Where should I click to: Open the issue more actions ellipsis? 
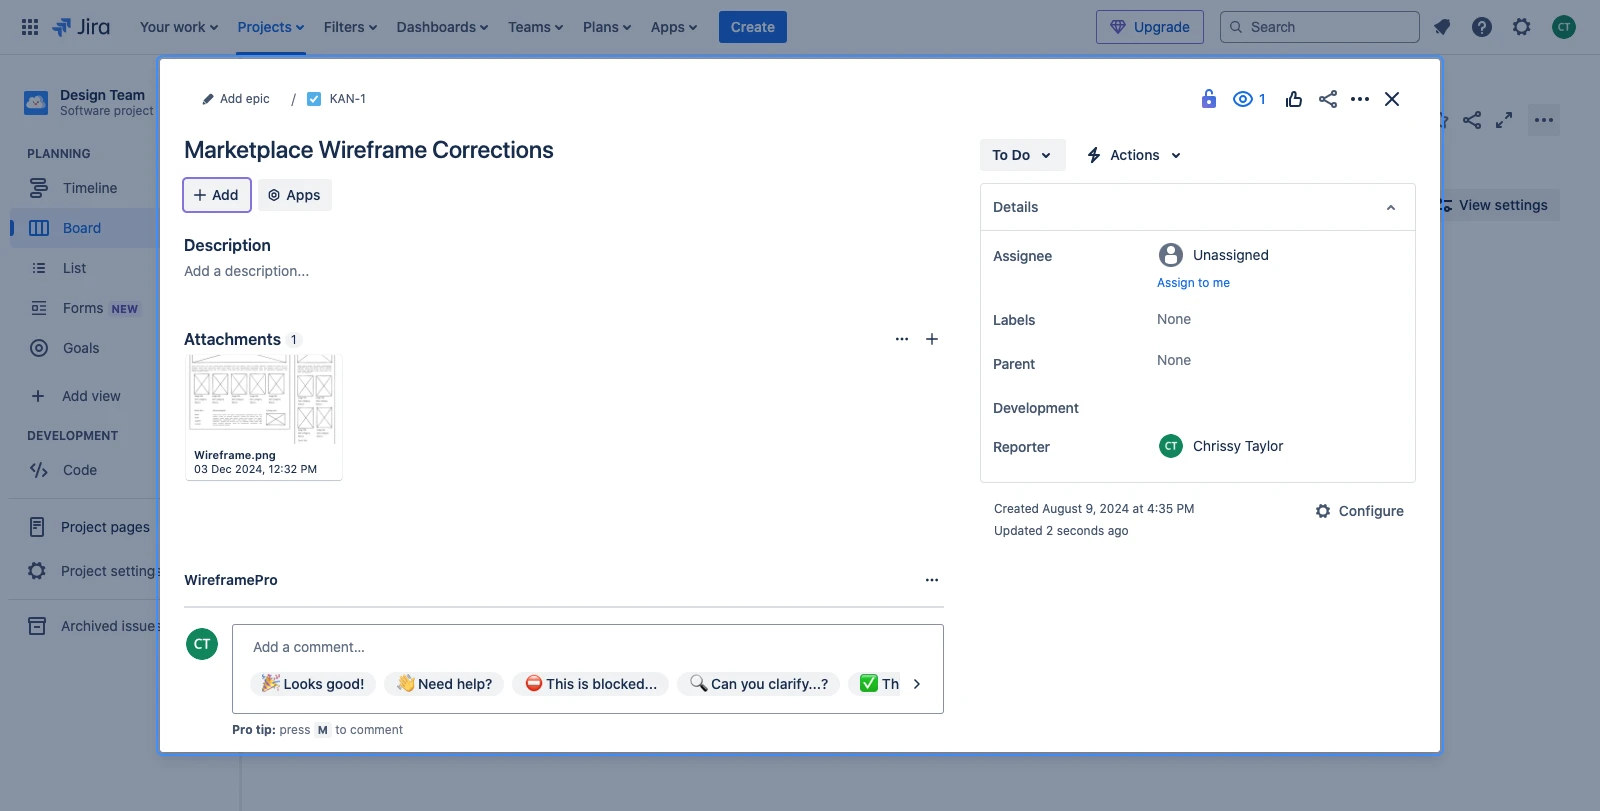1360,99
